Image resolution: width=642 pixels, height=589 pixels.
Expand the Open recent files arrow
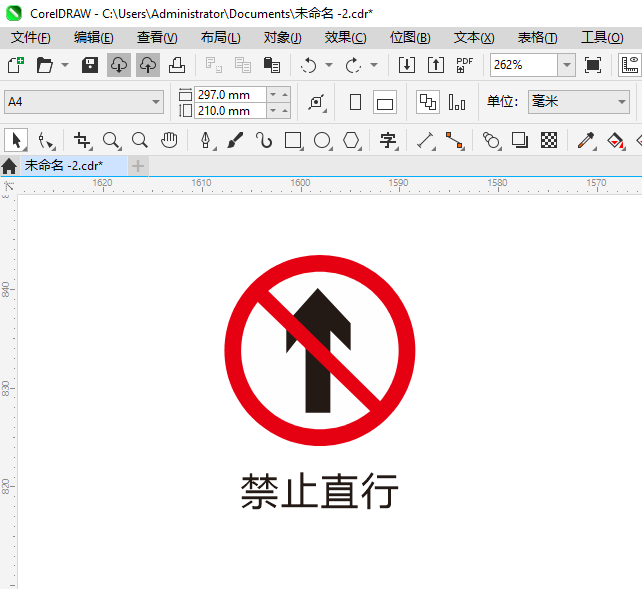[x=65, y=65]
